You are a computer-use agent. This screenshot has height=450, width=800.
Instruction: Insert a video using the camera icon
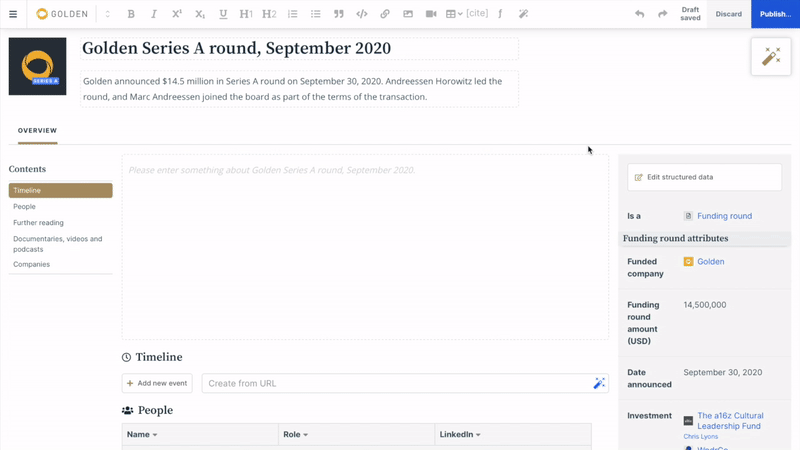click(431, 14)
